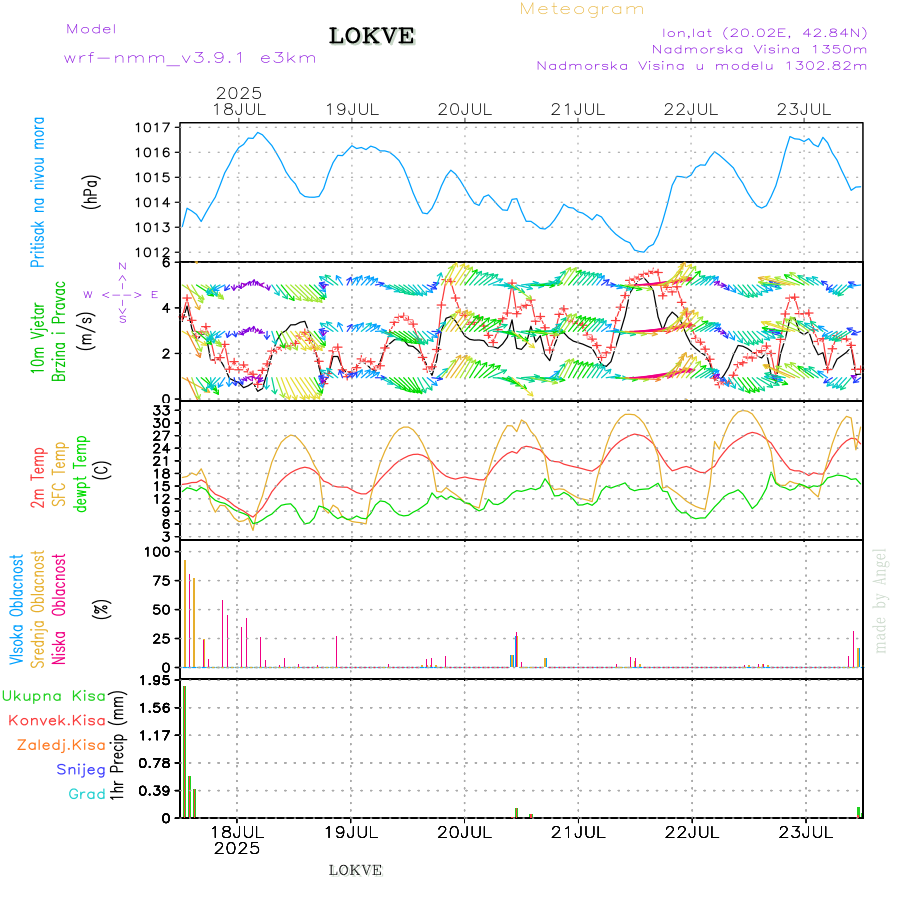This screenshot has height=900, width=900.
Task: Select the Niska Oblacnost legend label
Action: tap(60, 608)
